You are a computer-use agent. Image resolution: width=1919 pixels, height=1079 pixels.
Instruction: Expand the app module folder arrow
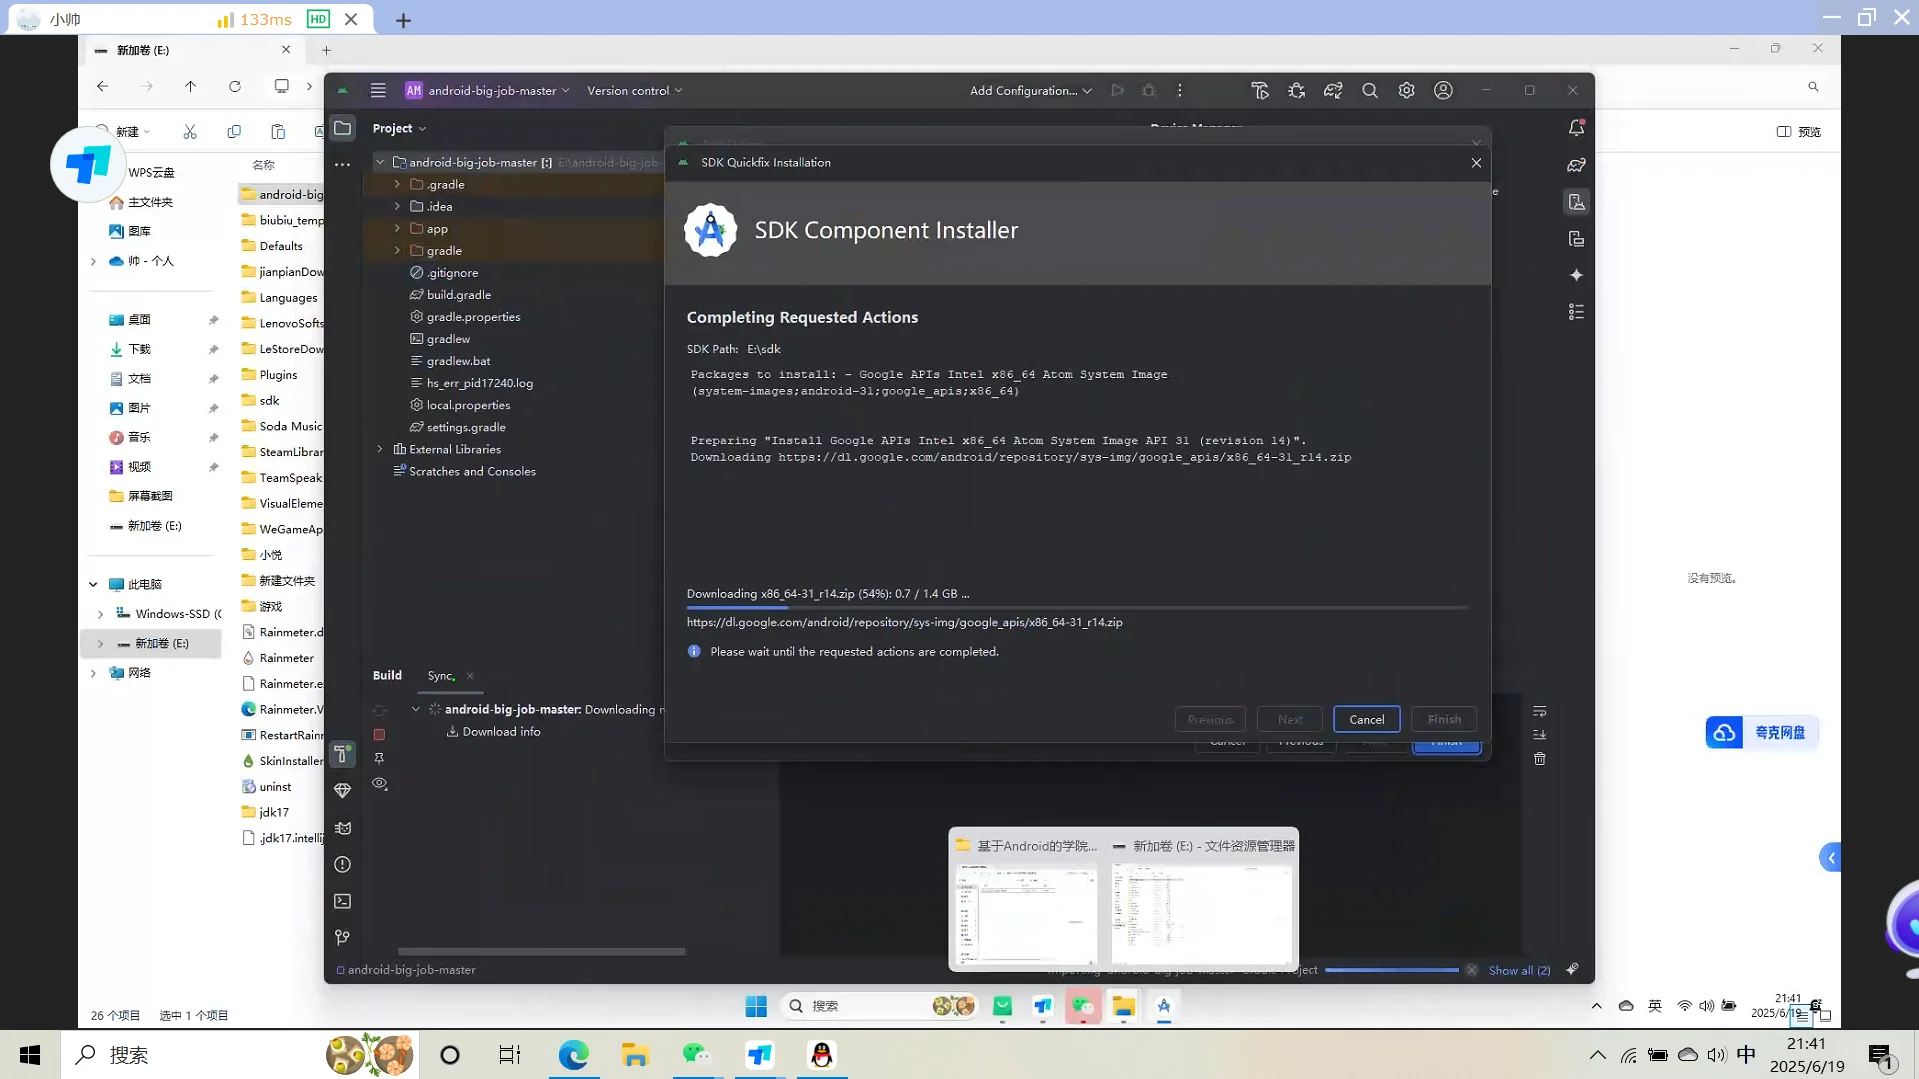(x=397, y=229)
